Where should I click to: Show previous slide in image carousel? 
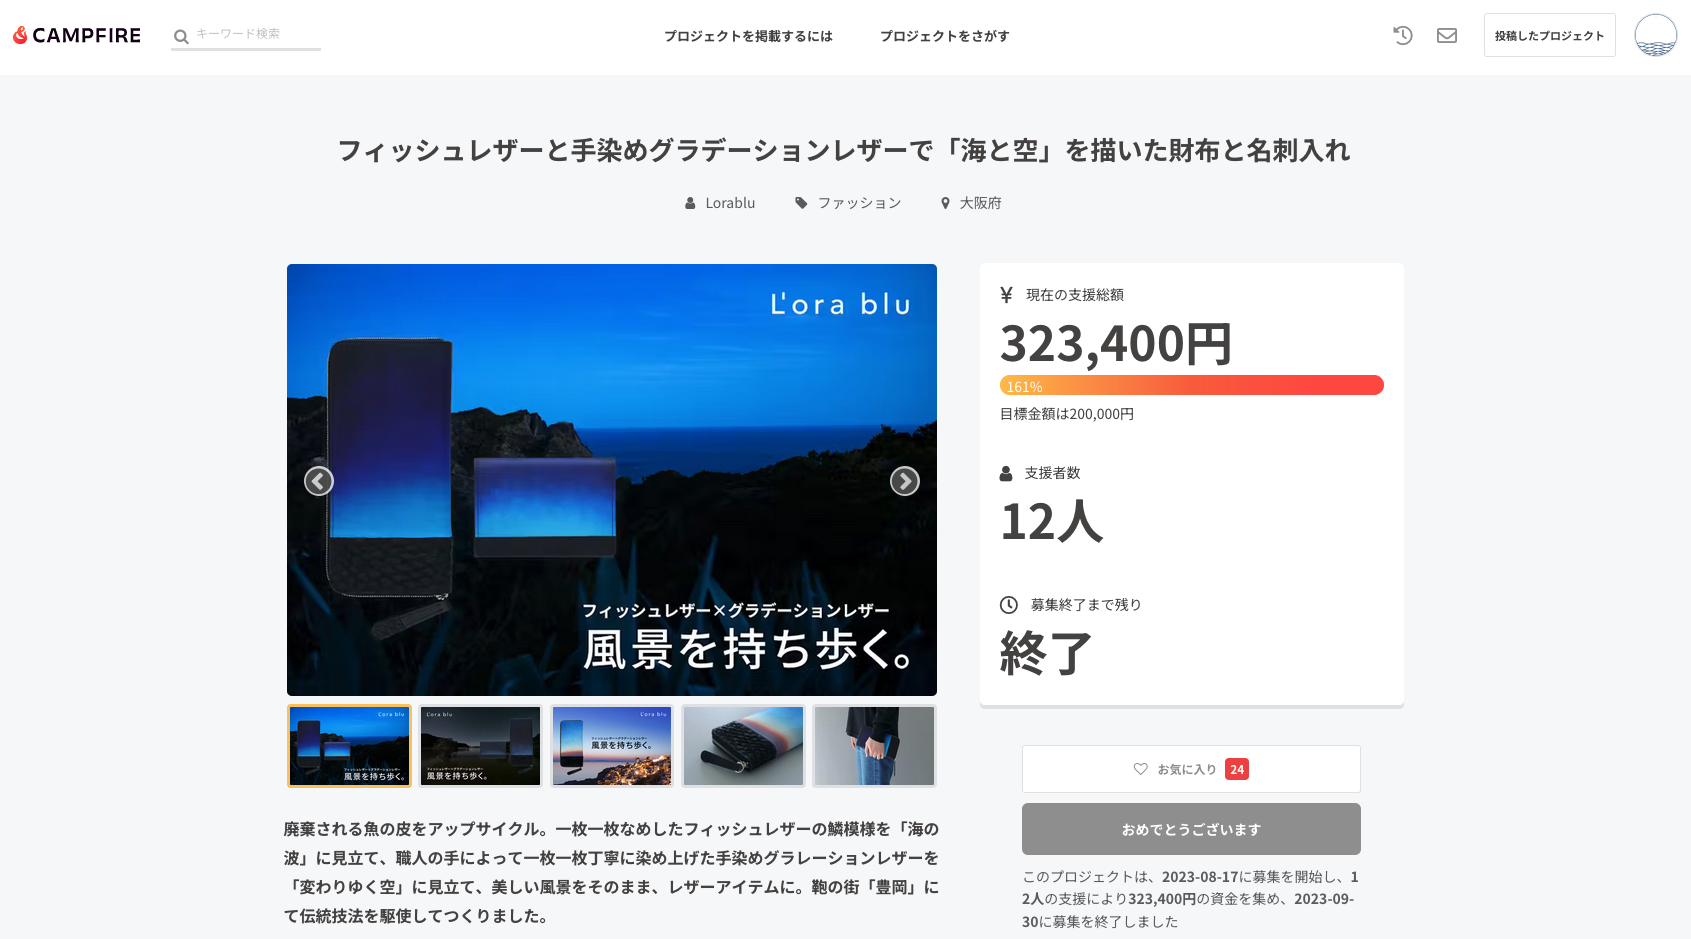click(319, 481)
